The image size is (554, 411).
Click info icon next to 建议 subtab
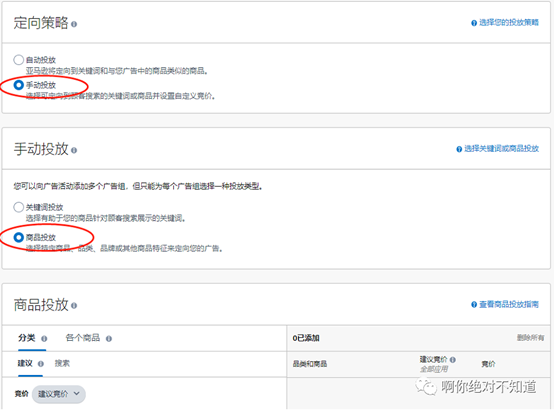pyautogui.click(x=41, y=364)
